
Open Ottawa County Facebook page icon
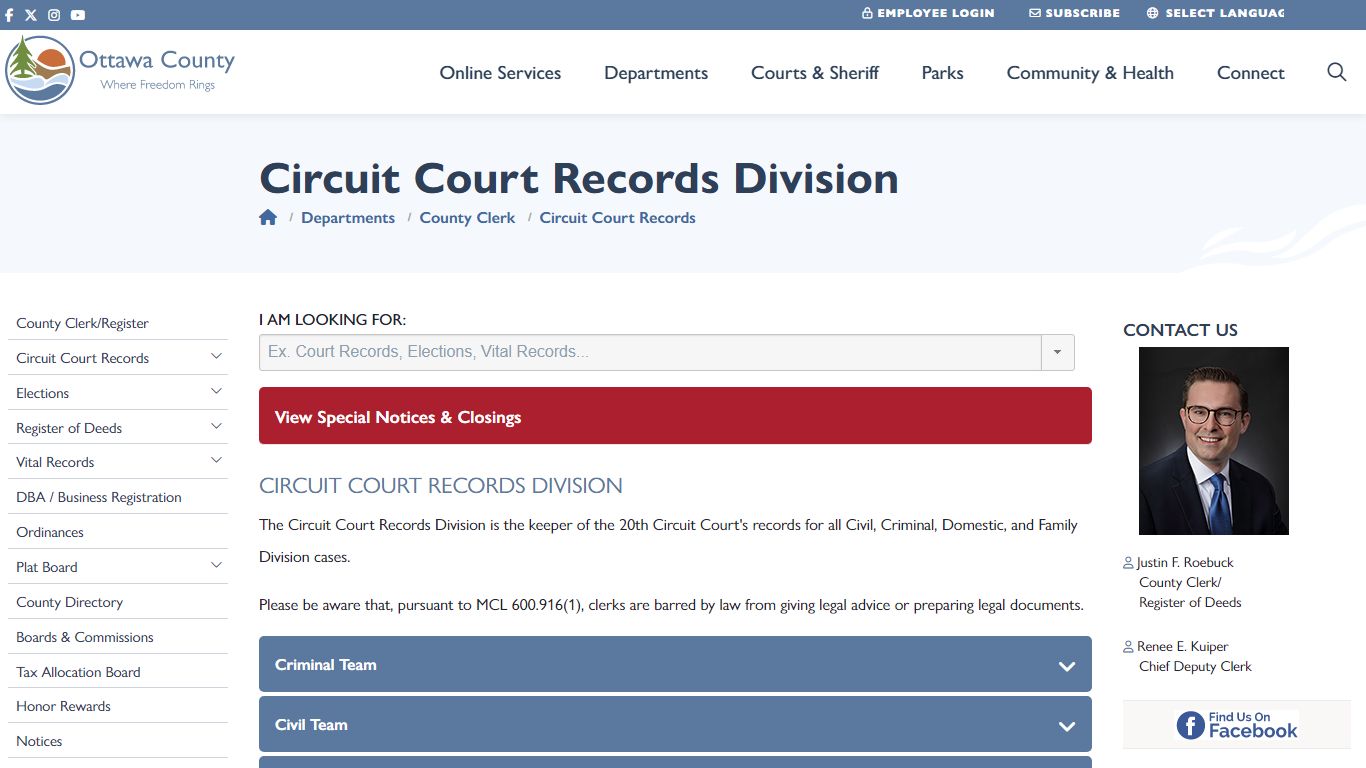tap(9, 15)
